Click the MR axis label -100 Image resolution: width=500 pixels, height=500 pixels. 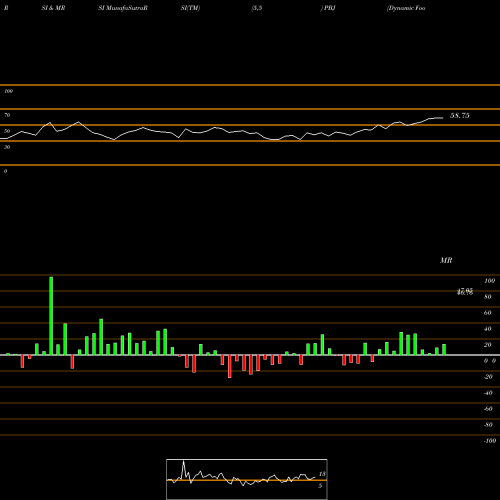(489, 441)
